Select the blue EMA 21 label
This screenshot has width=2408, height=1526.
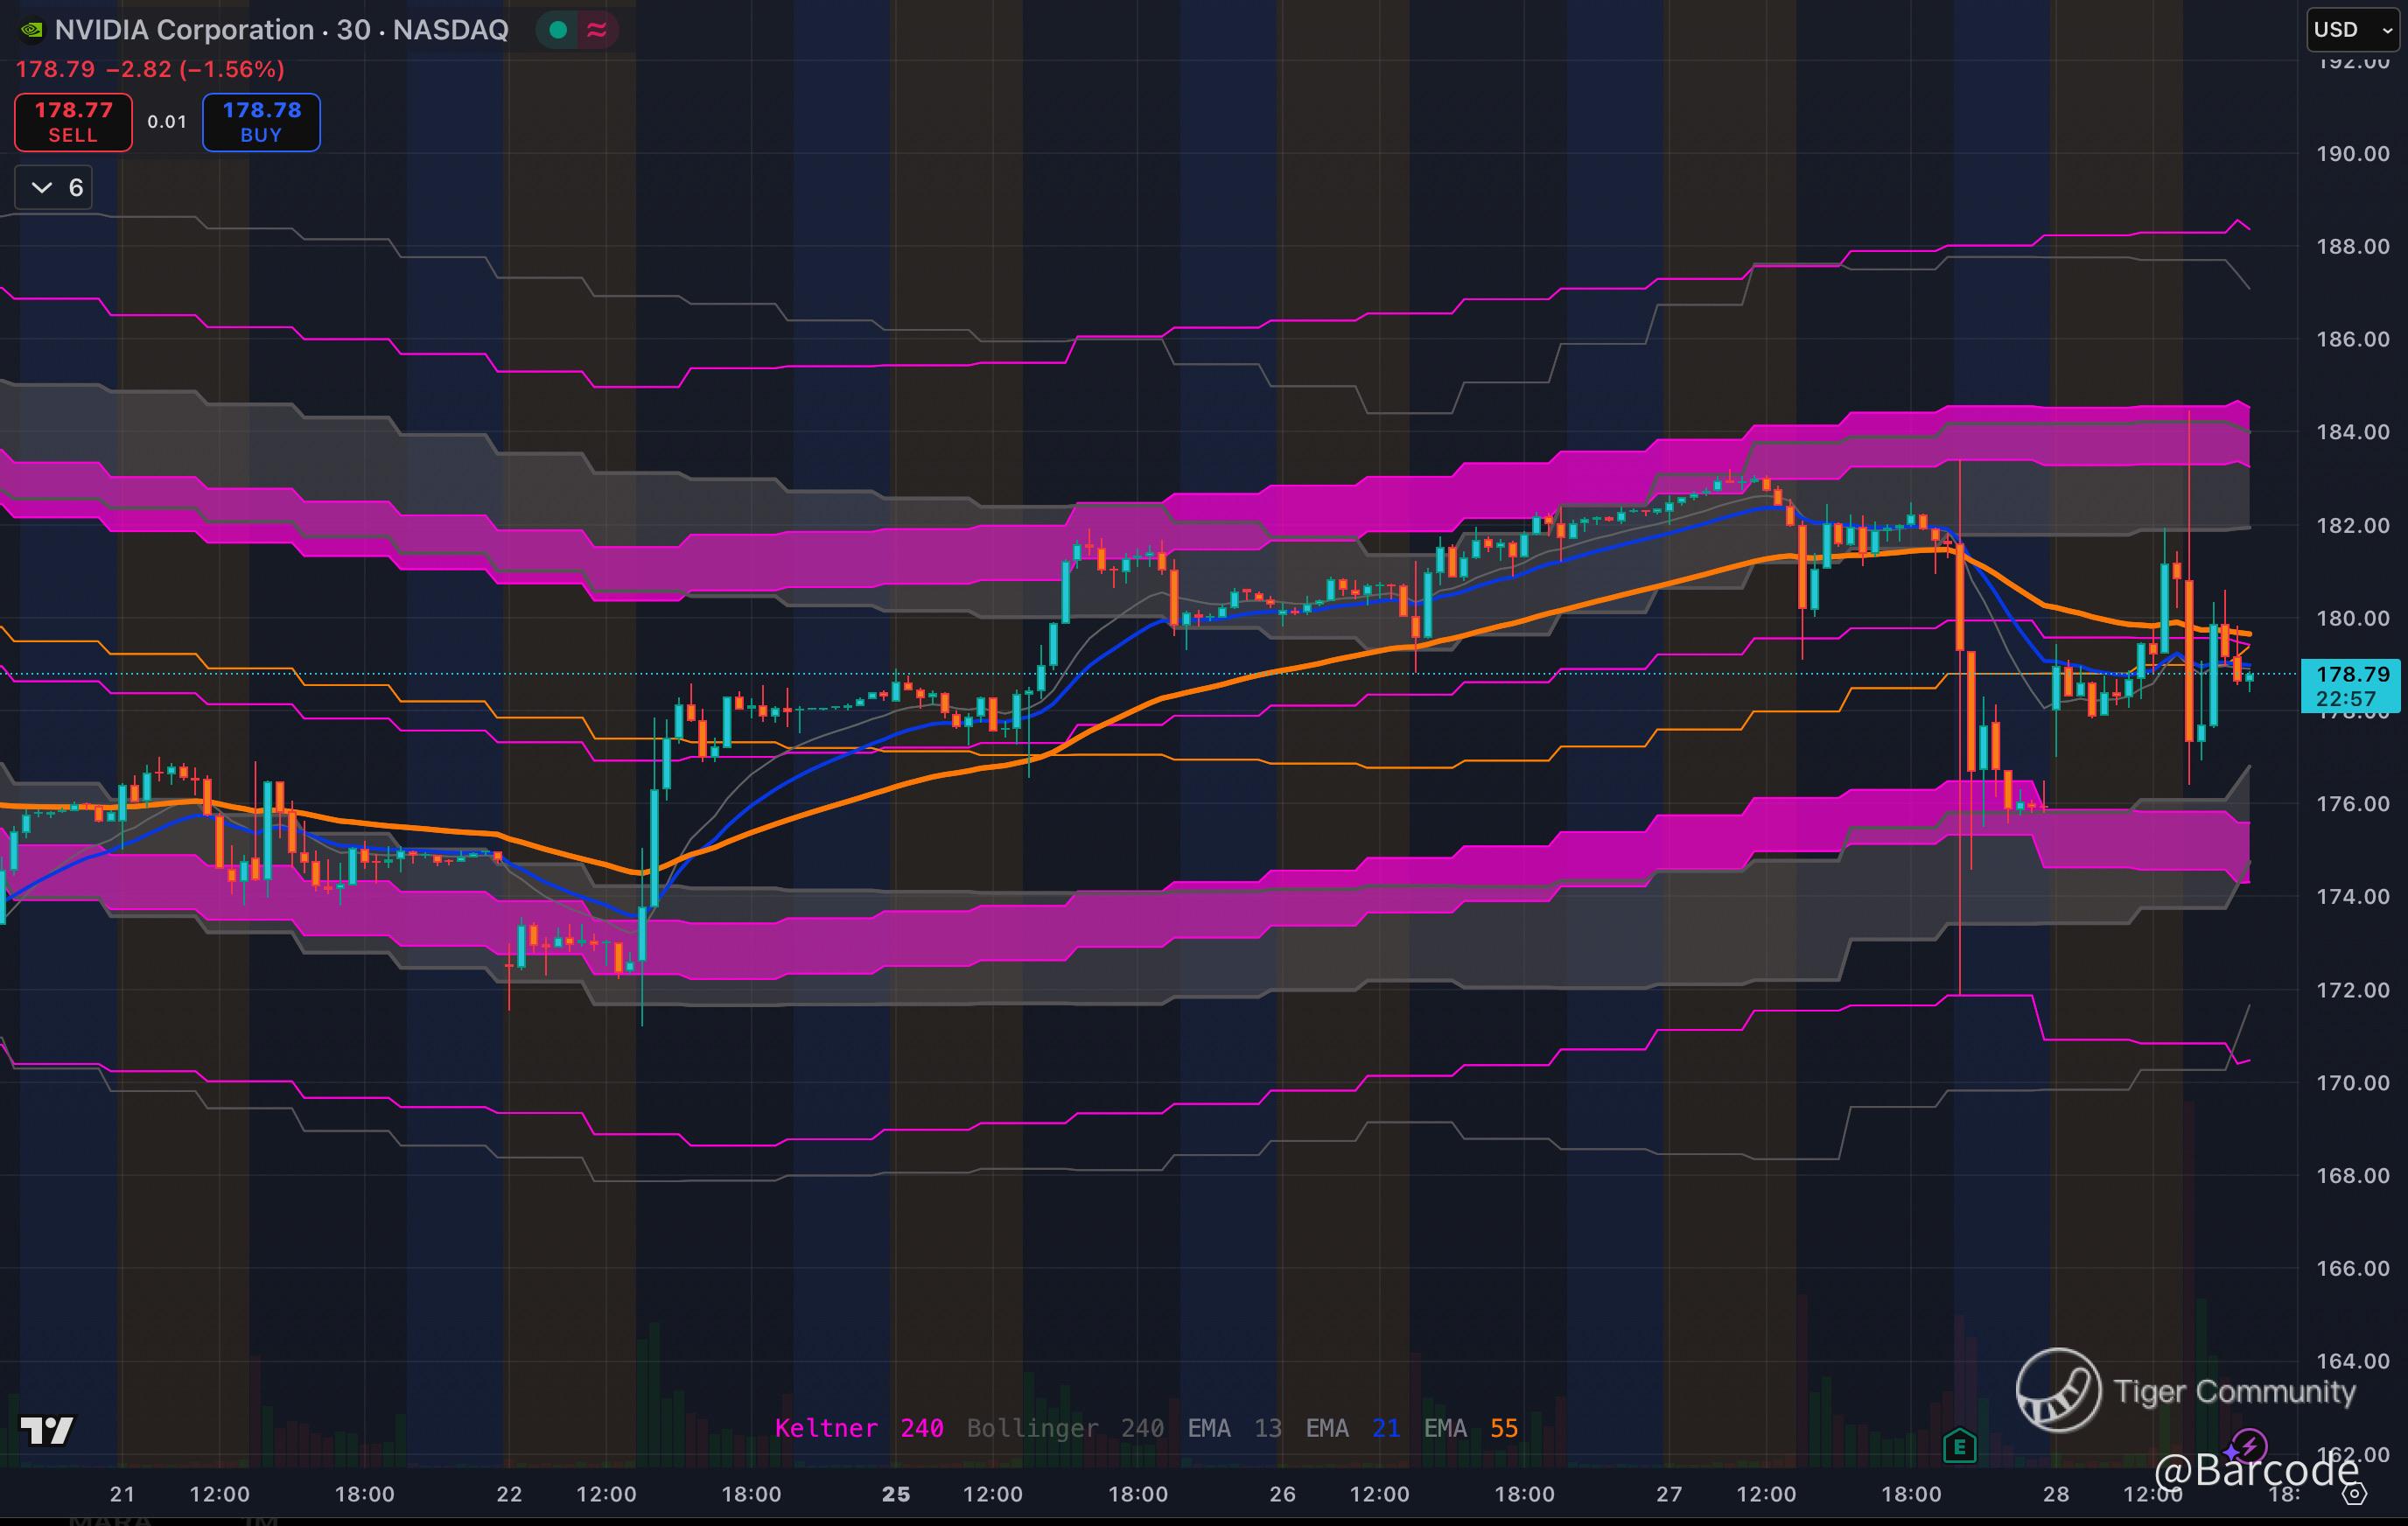click(x=1352, y=1428)
